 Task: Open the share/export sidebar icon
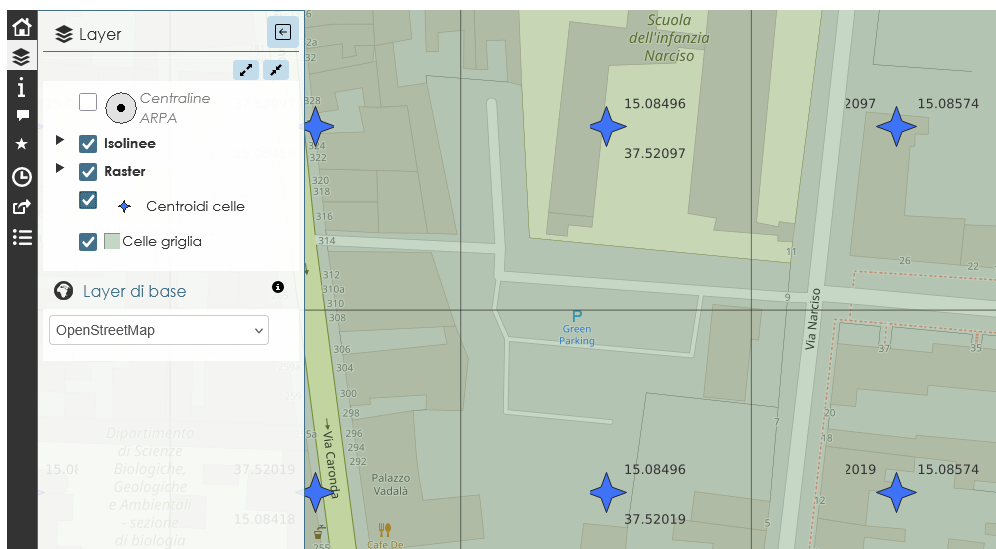[x=22, y=207]
